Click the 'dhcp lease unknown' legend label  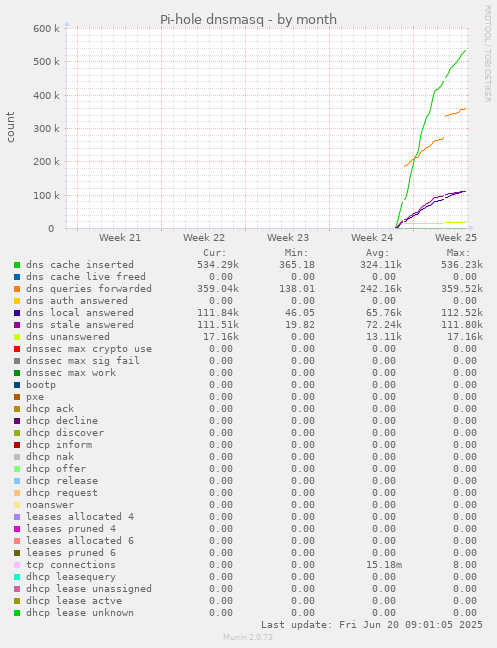[x=80, y=613]
